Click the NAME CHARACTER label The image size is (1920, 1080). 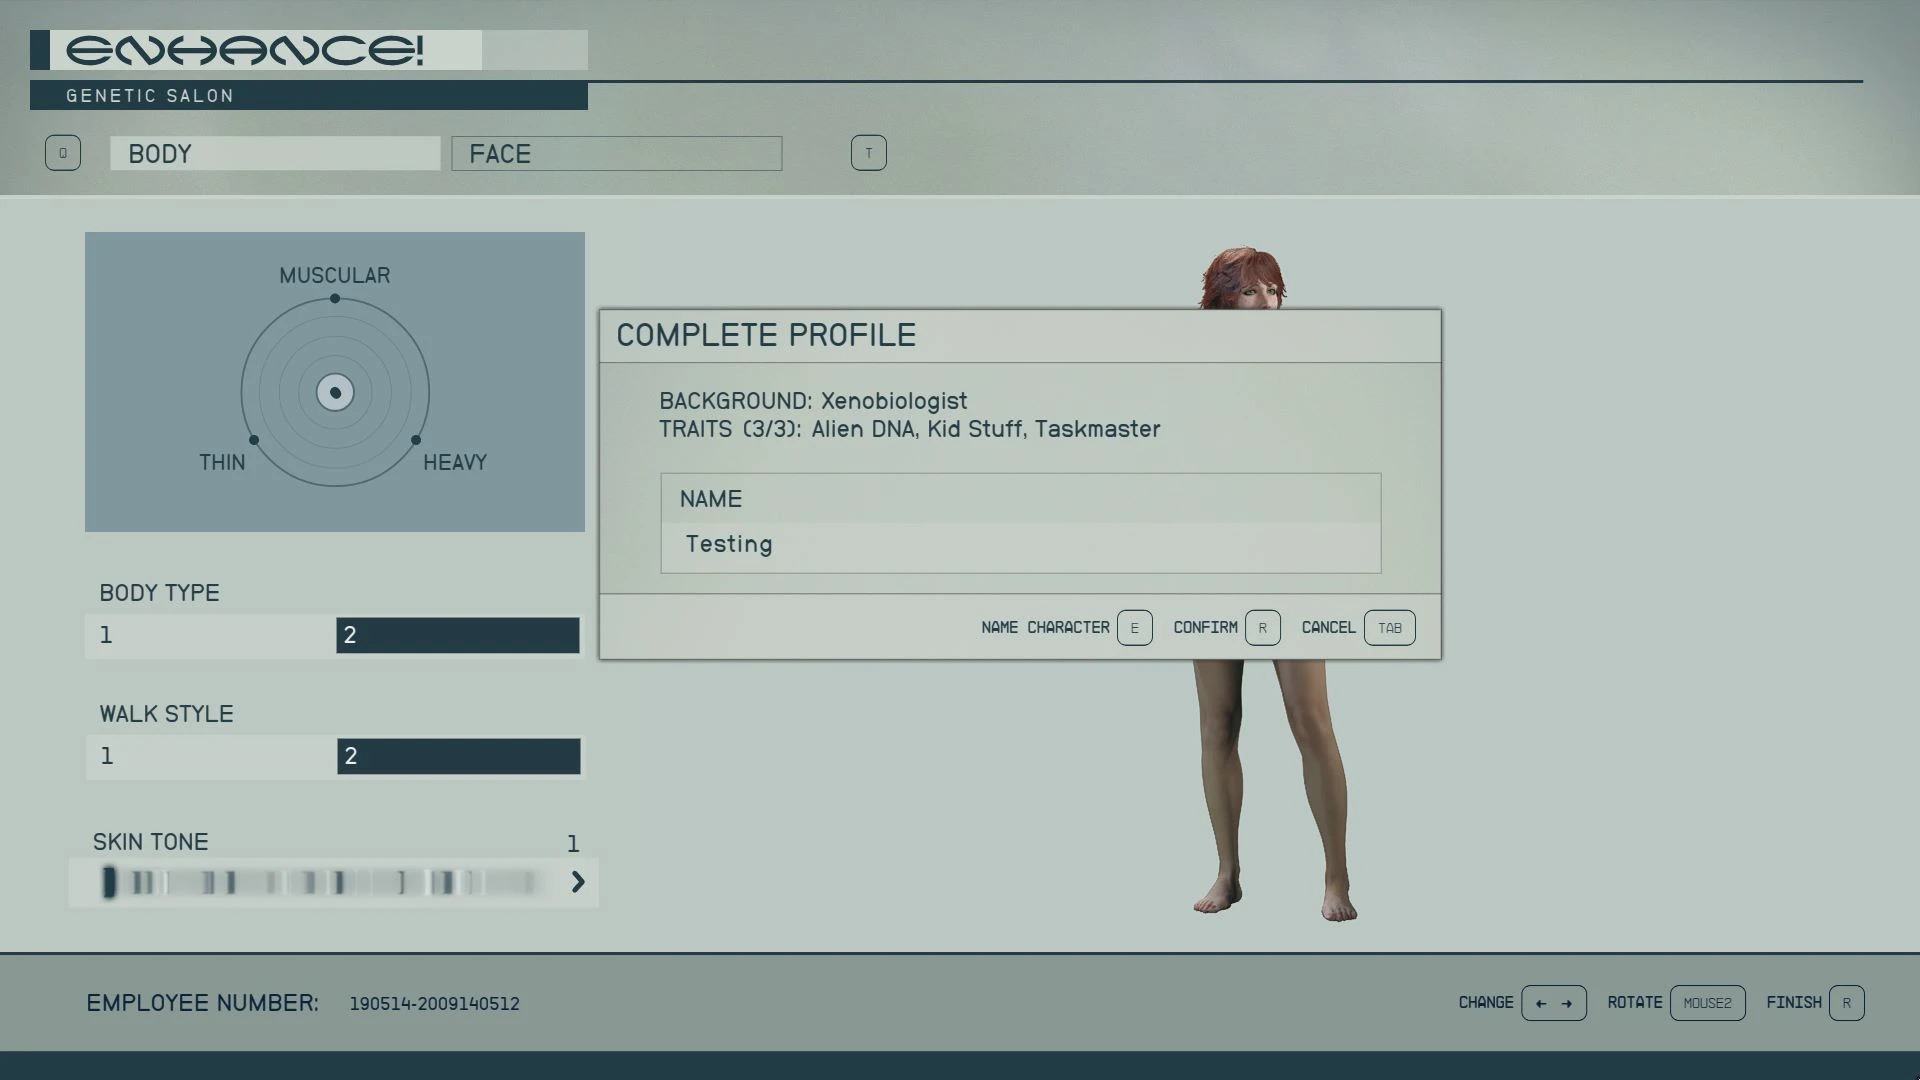pos(1045,628)
